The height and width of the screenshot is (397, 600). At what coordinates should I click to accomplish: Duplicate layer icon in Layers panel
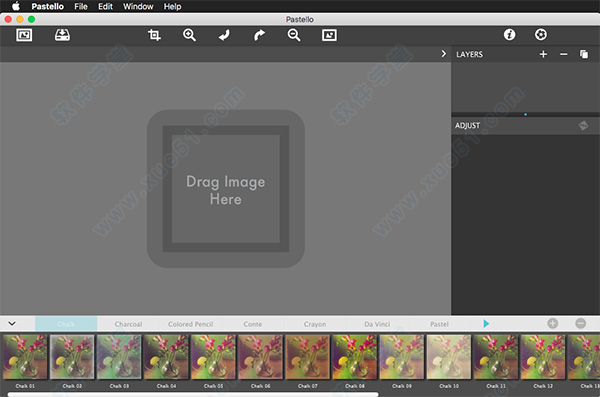584,54
